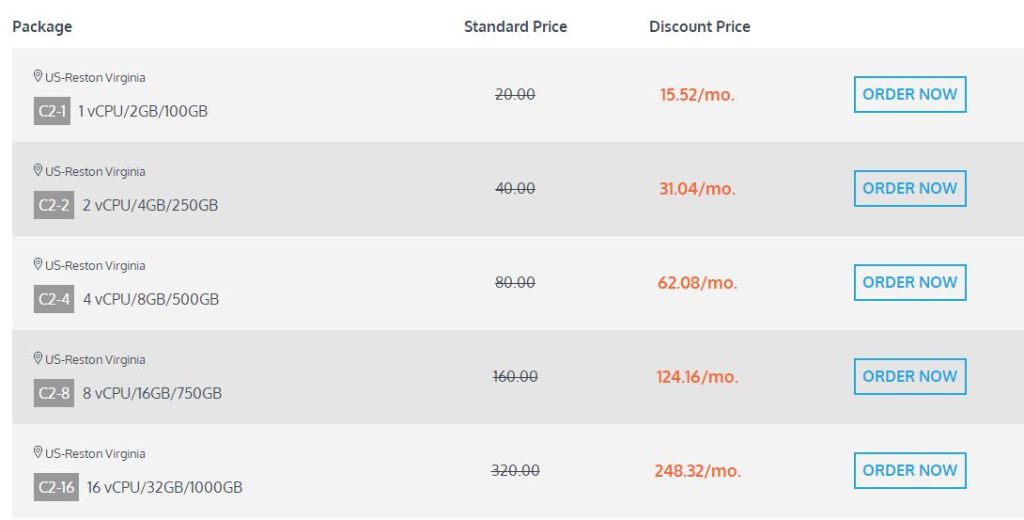Click the struck-through 80.00 standard price
Viewport: 1024px width, 520px height.
coord(515,283)
